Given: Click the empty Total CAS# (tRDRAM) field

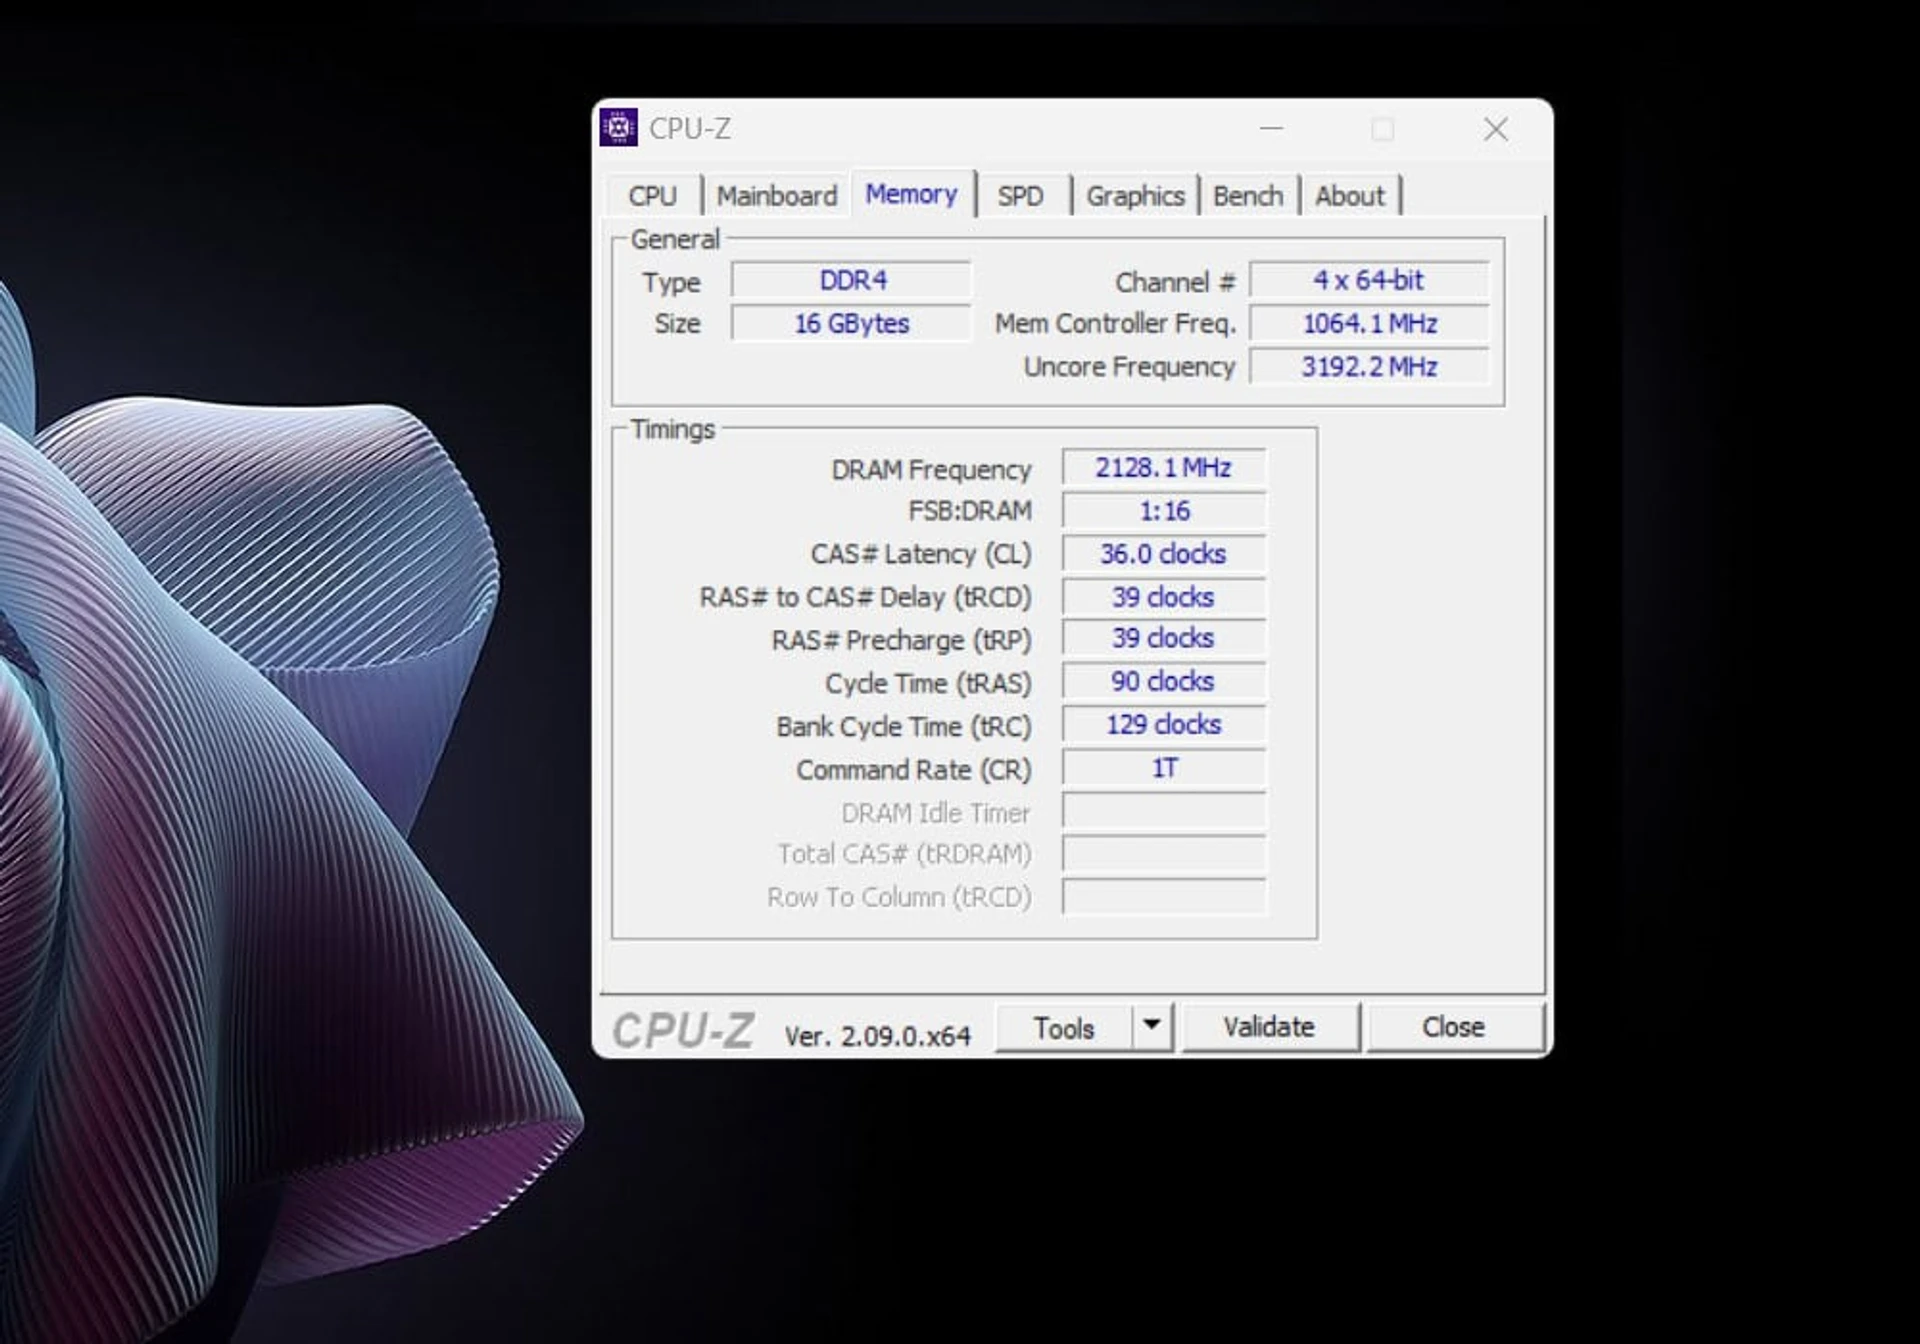Looking at the screenshot, I should pos(1163,854).
